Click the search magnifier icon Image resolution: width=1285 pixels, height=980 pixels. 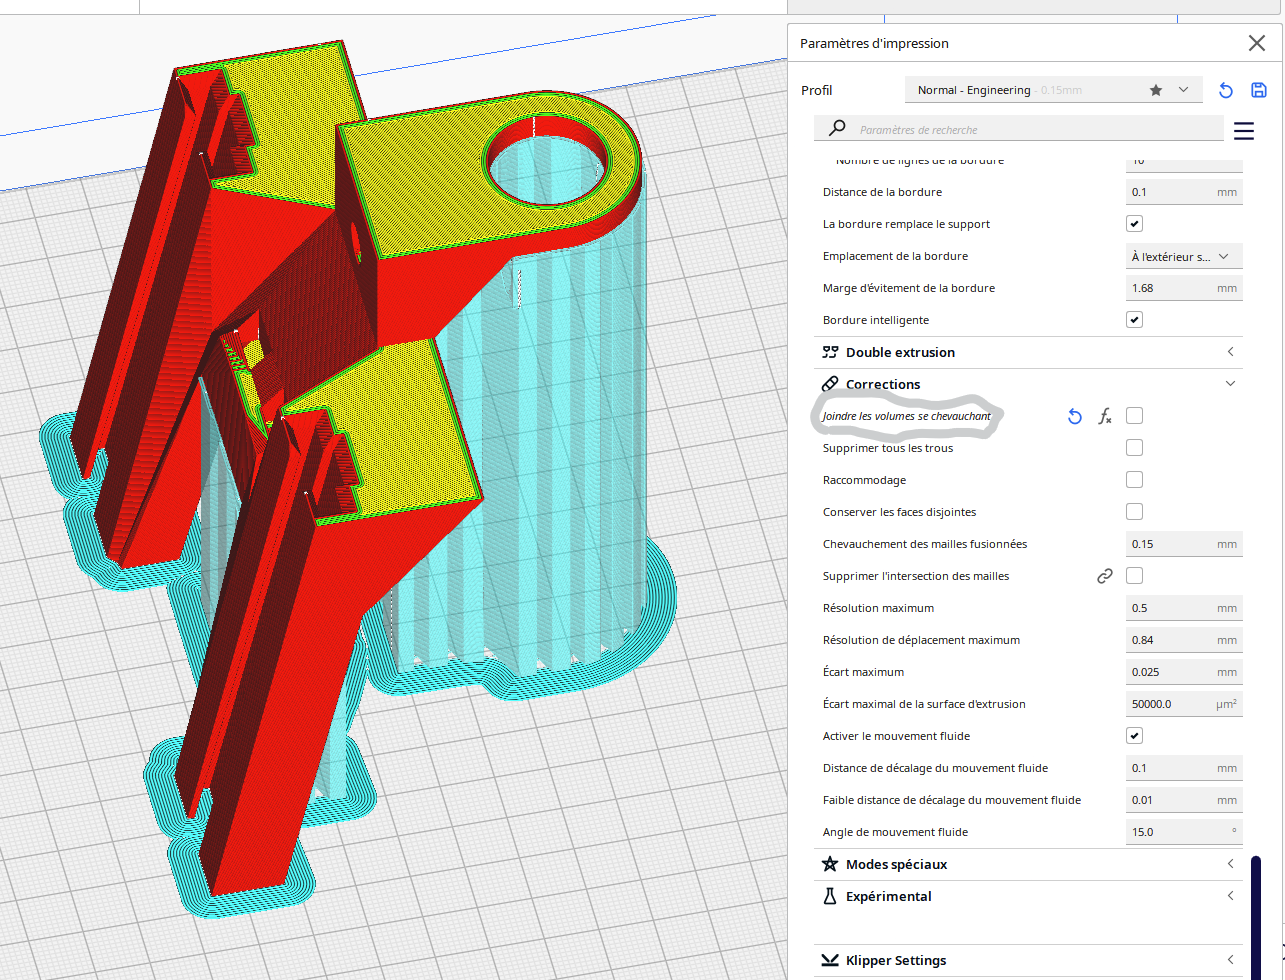837,129
